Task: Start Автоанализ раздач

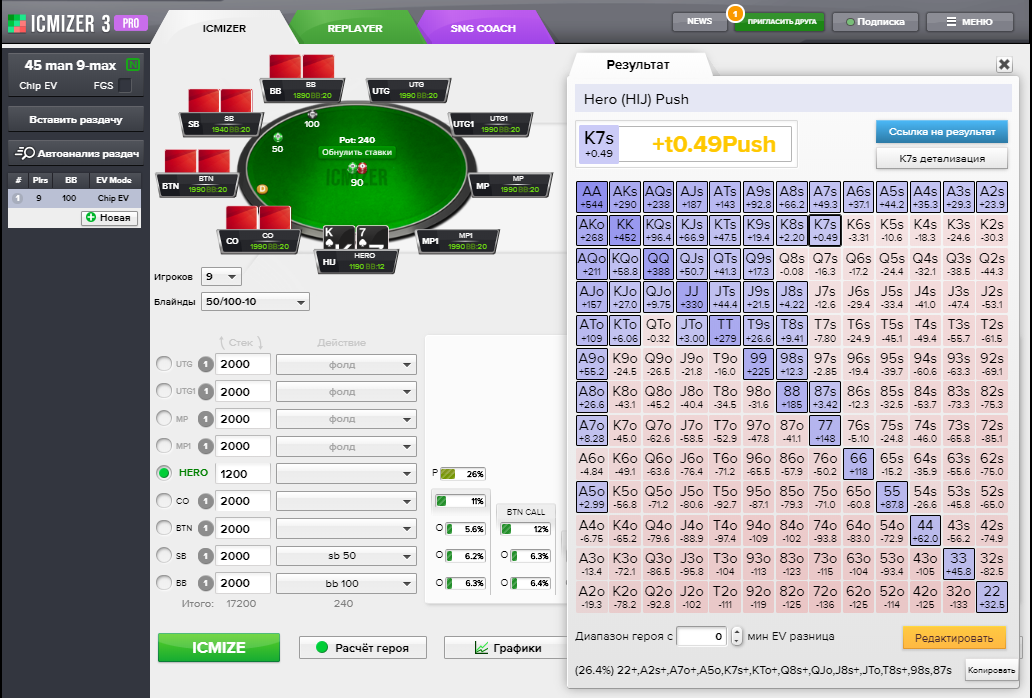Action: [x=76, y=153]
